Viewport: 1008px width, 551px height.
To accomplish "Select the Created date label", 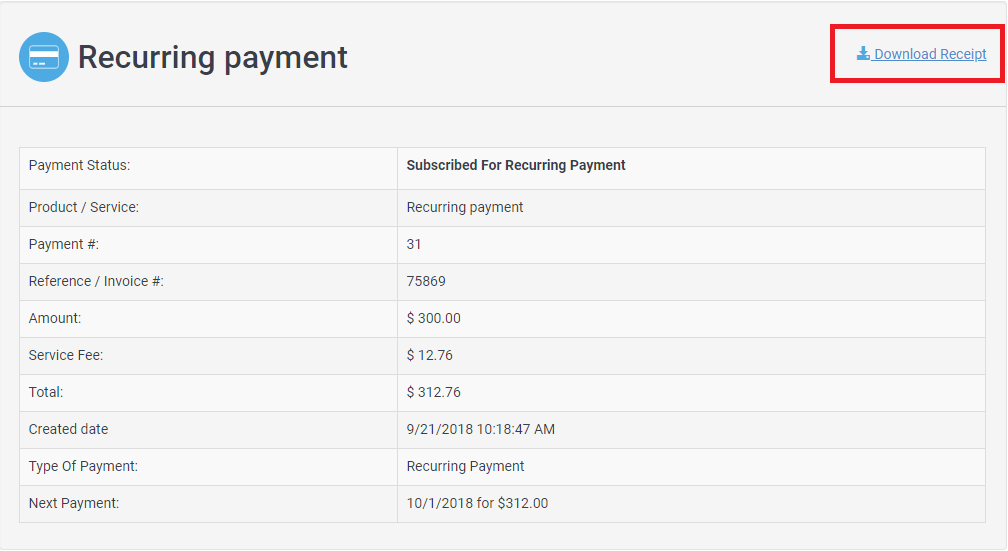I will 68,429.
